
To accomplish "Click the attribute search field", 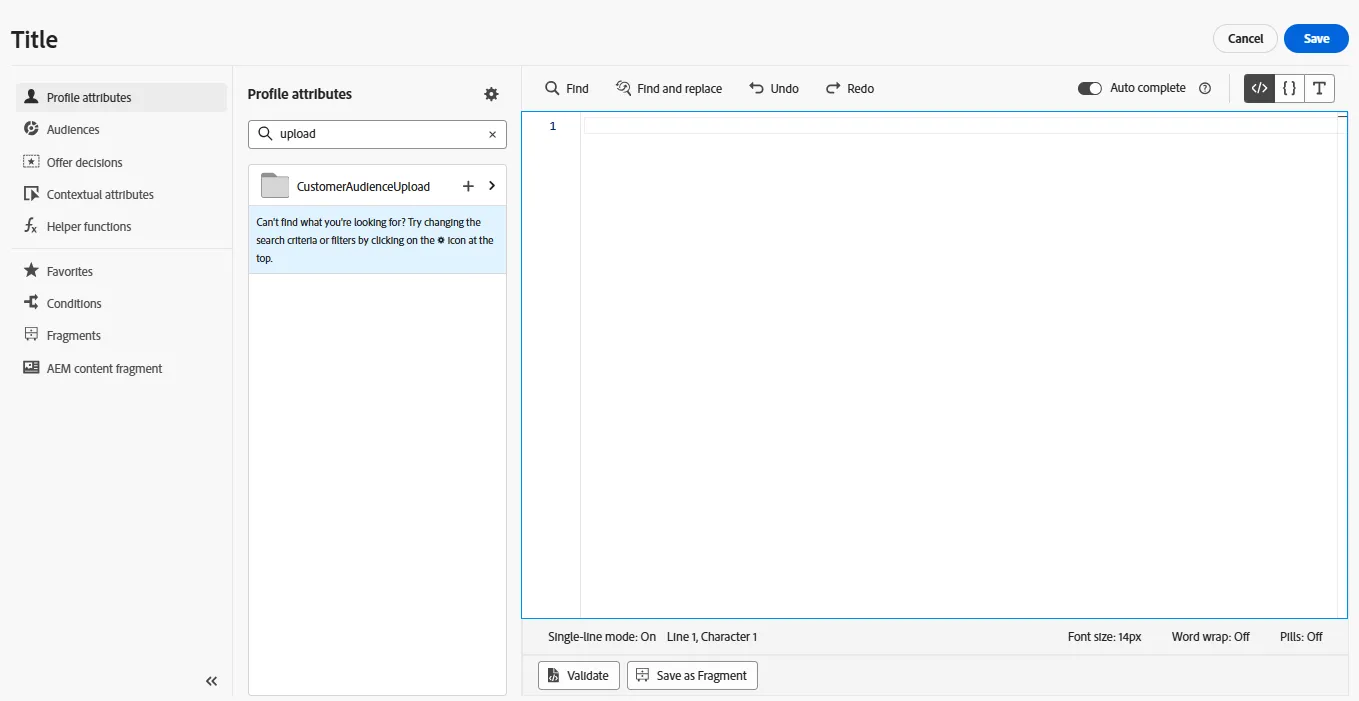I will 377,134.
